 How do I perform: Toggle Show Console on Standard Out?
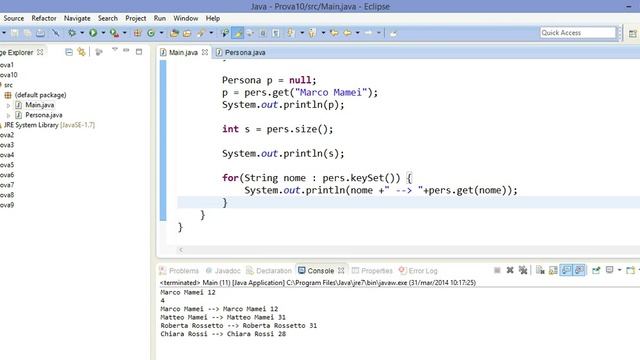[x=566, y=270]
